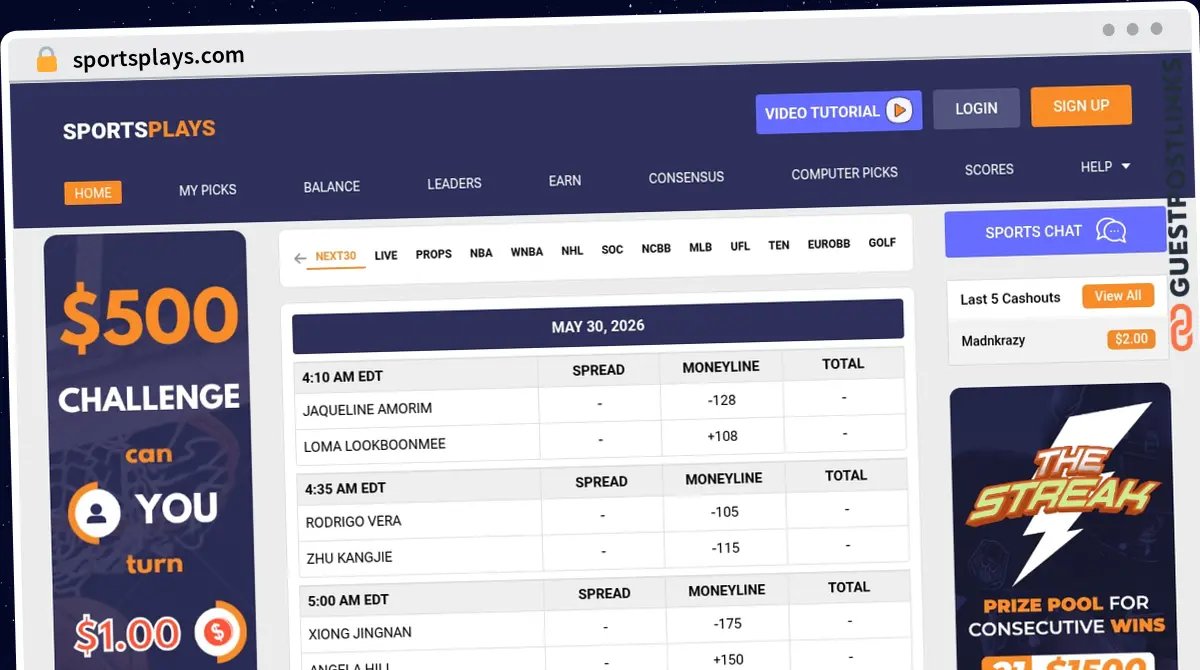Select the WNBA tab
The image size is (1200, 670).
[527, 252]
